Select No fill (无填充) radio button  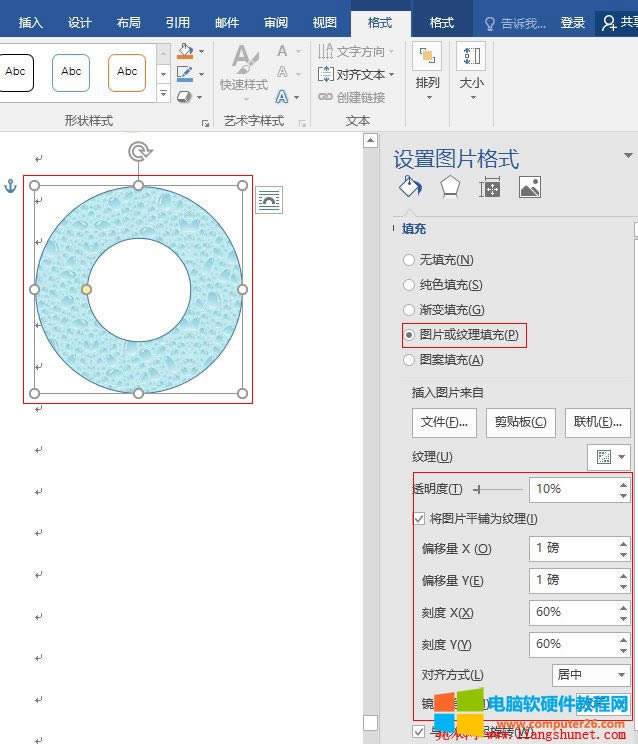click(x=408, y=260)
